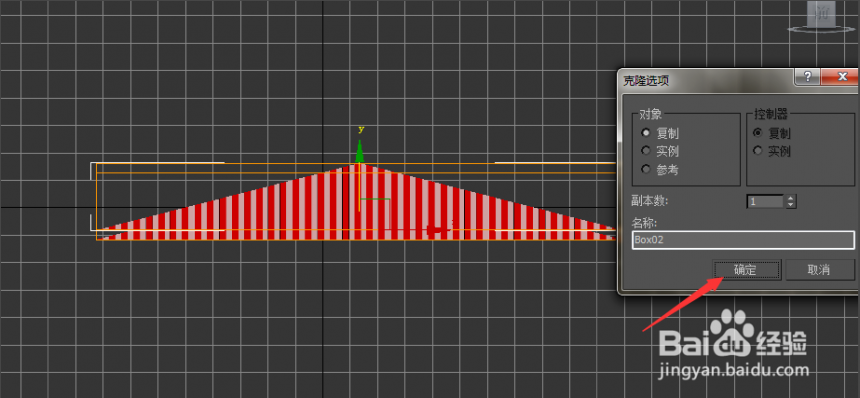Screen dimensions: 860x398
Task: Open help via the question mark button
Action: (x=807, y=77)
